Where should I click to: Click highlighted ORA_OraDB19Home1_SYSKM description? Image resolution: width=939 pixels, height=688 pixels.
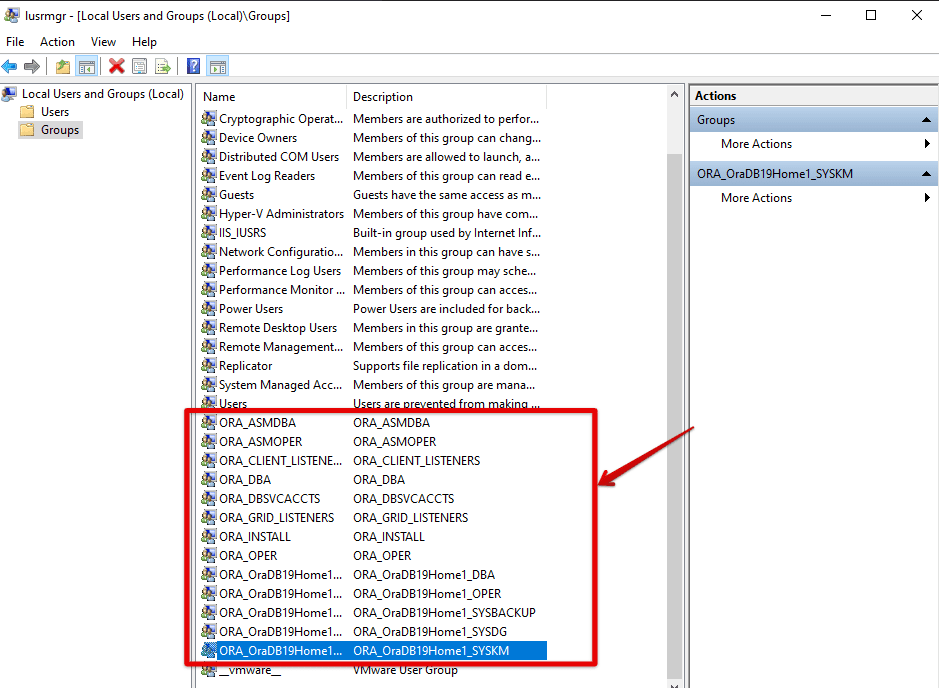[x=431, y=651]
